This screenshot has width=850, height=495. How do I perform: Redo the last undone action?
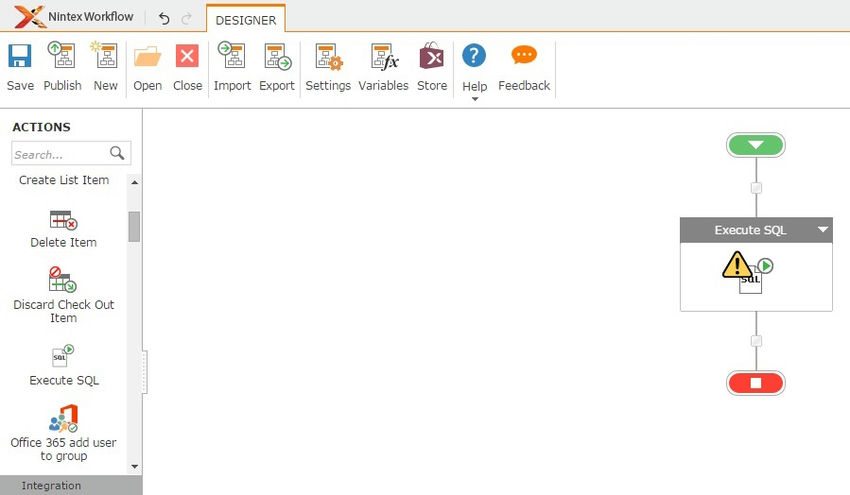(x=186, y=19)
